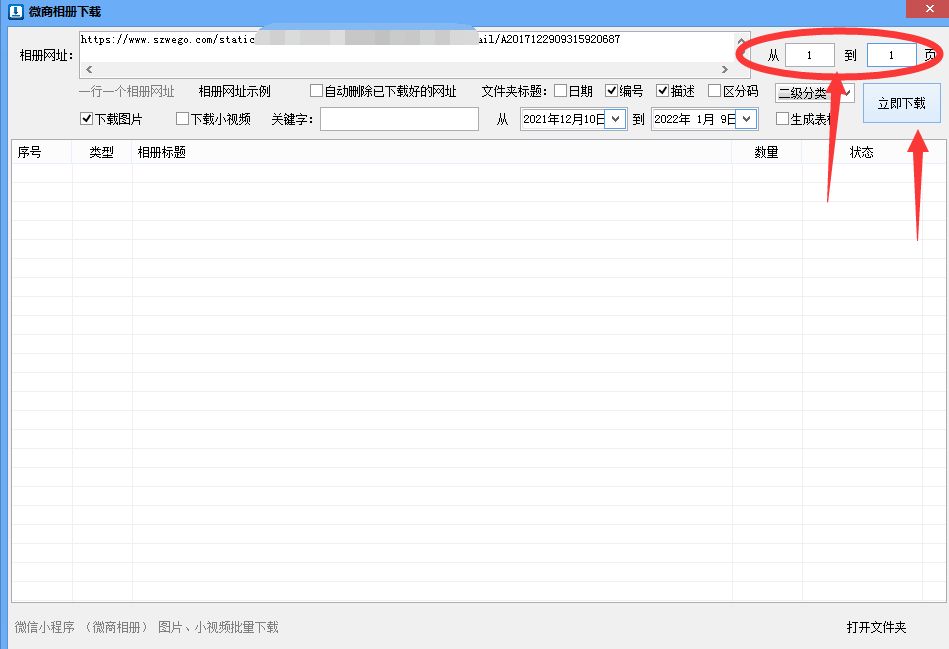The width and height of the screenshot is (949, 649).
Task: Click the 从 starting page number box
Action: click(x=808, y=55)
